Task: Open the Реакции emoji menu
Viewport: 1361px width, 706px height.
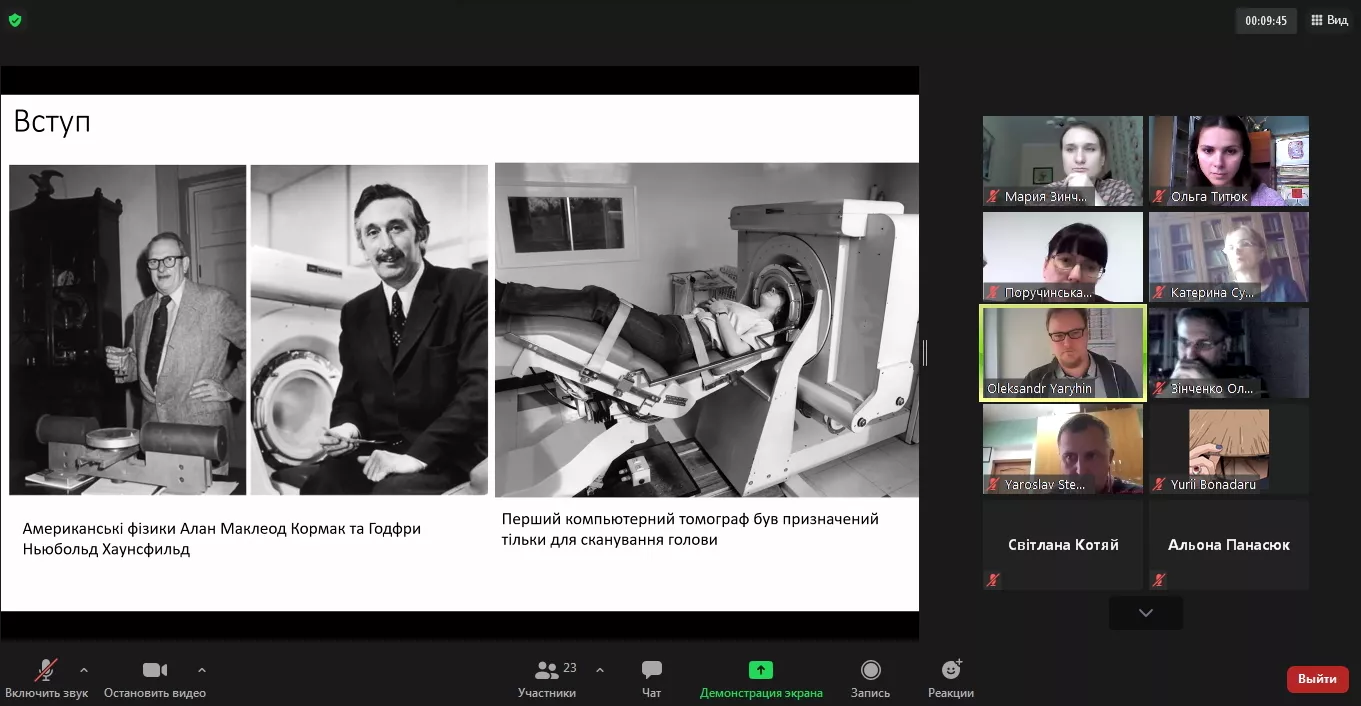Action: point(950,670)
